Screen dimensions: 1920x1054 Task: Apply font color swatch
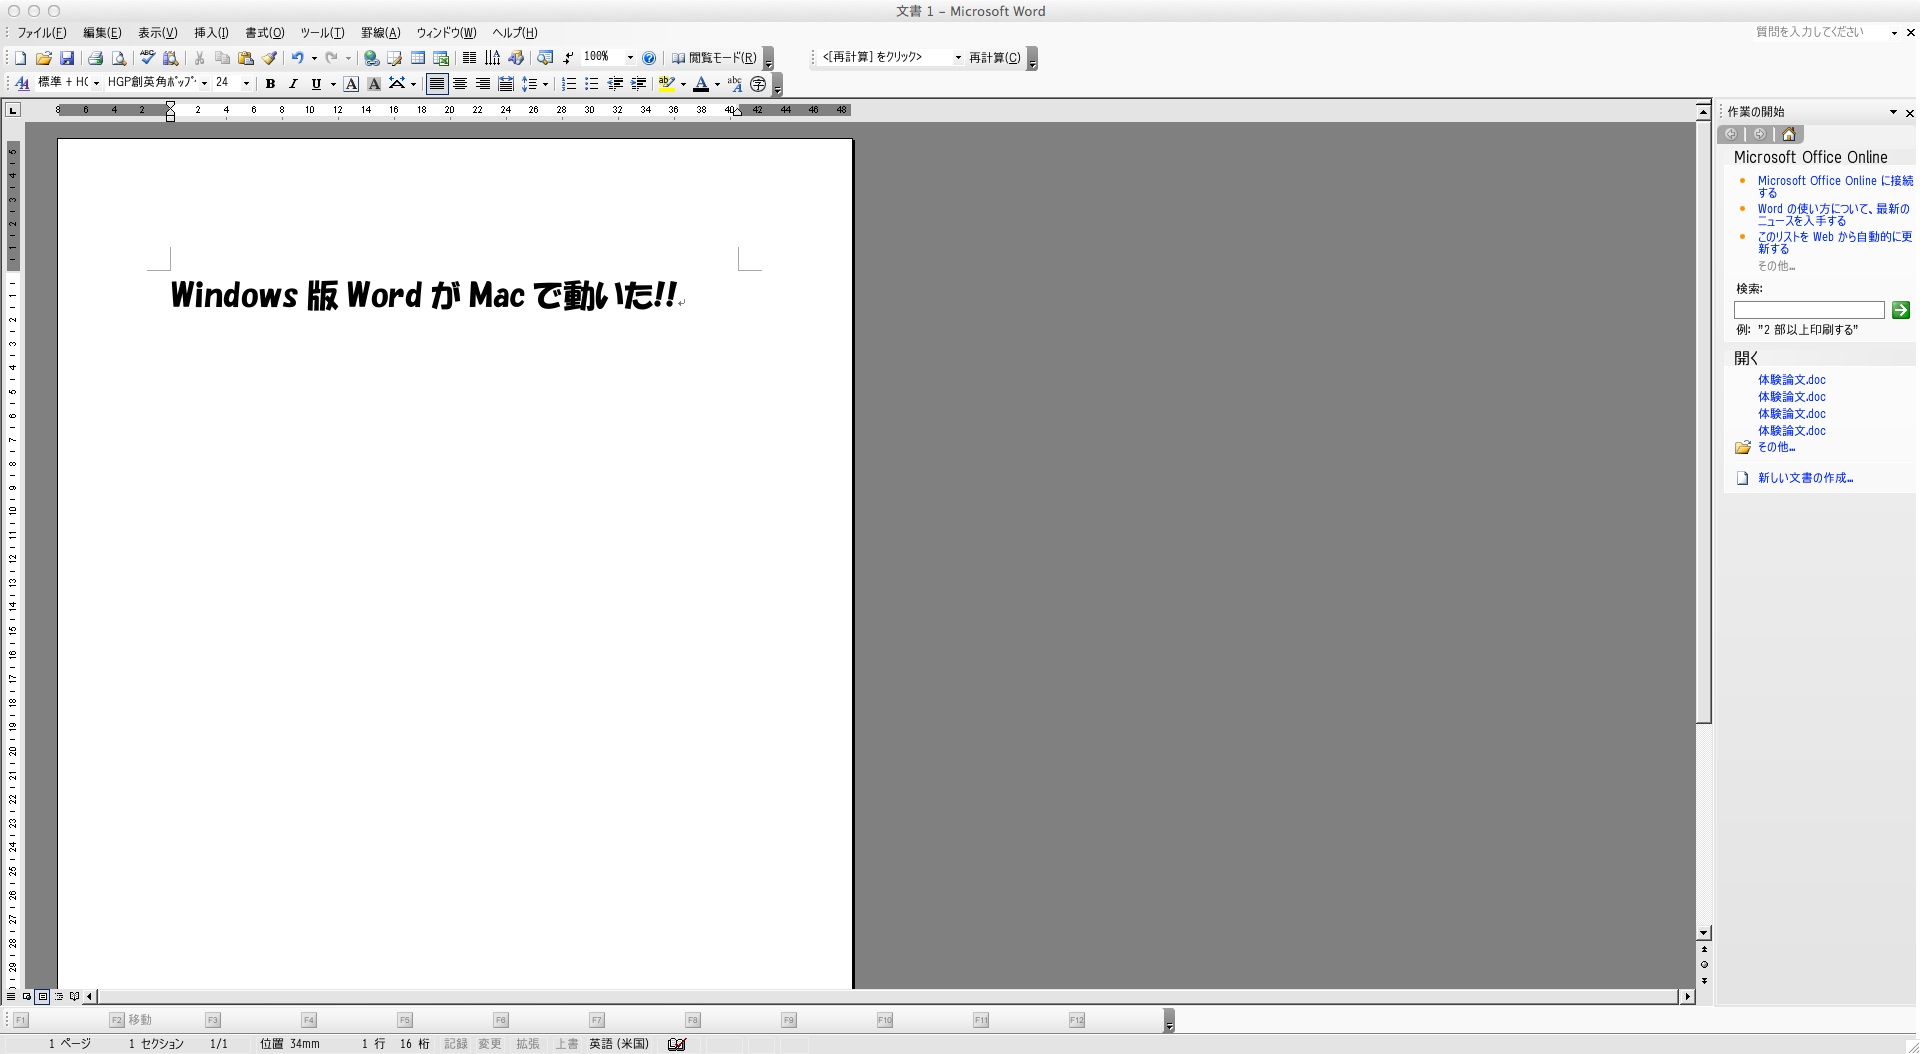coord(702,84)
